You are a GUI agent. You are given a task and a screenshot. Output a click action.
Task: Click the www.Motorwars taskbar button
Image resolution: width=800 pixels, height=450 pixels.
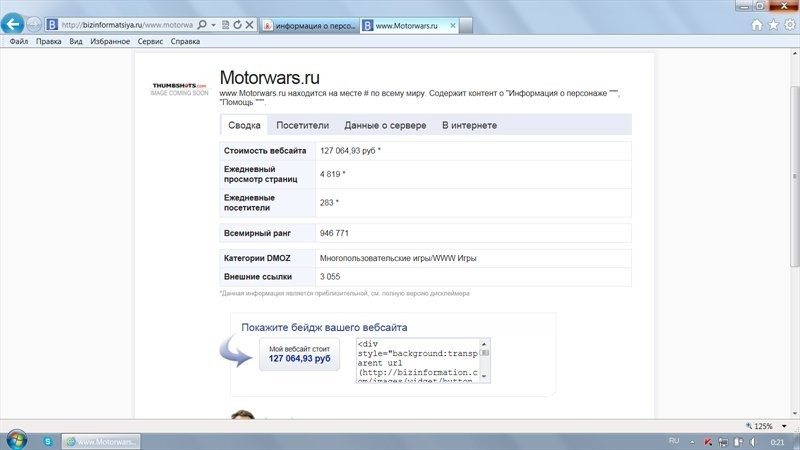tap(101, 442)
